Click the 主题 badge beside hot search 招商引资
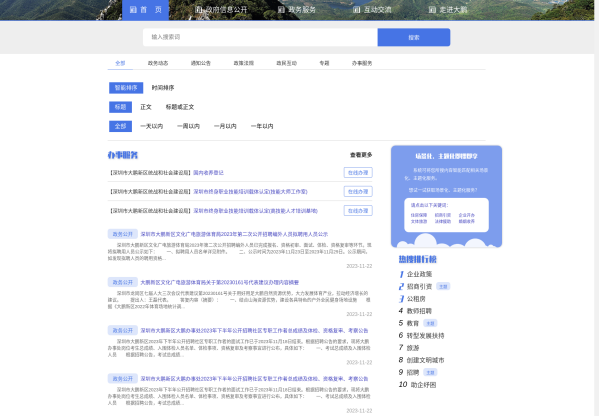The image size is (599, 416). coord(443,287)
